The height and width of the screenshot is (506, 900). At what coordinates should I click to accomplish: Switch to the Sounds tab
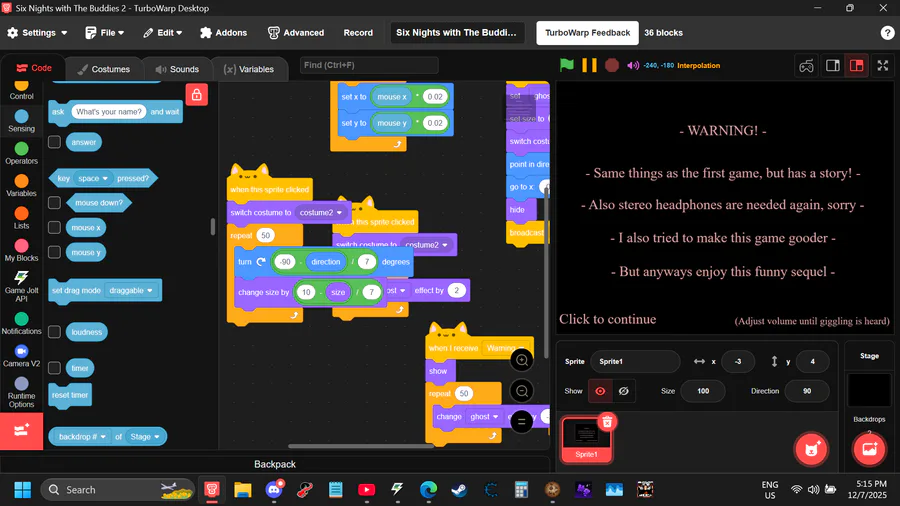[177, 69]
